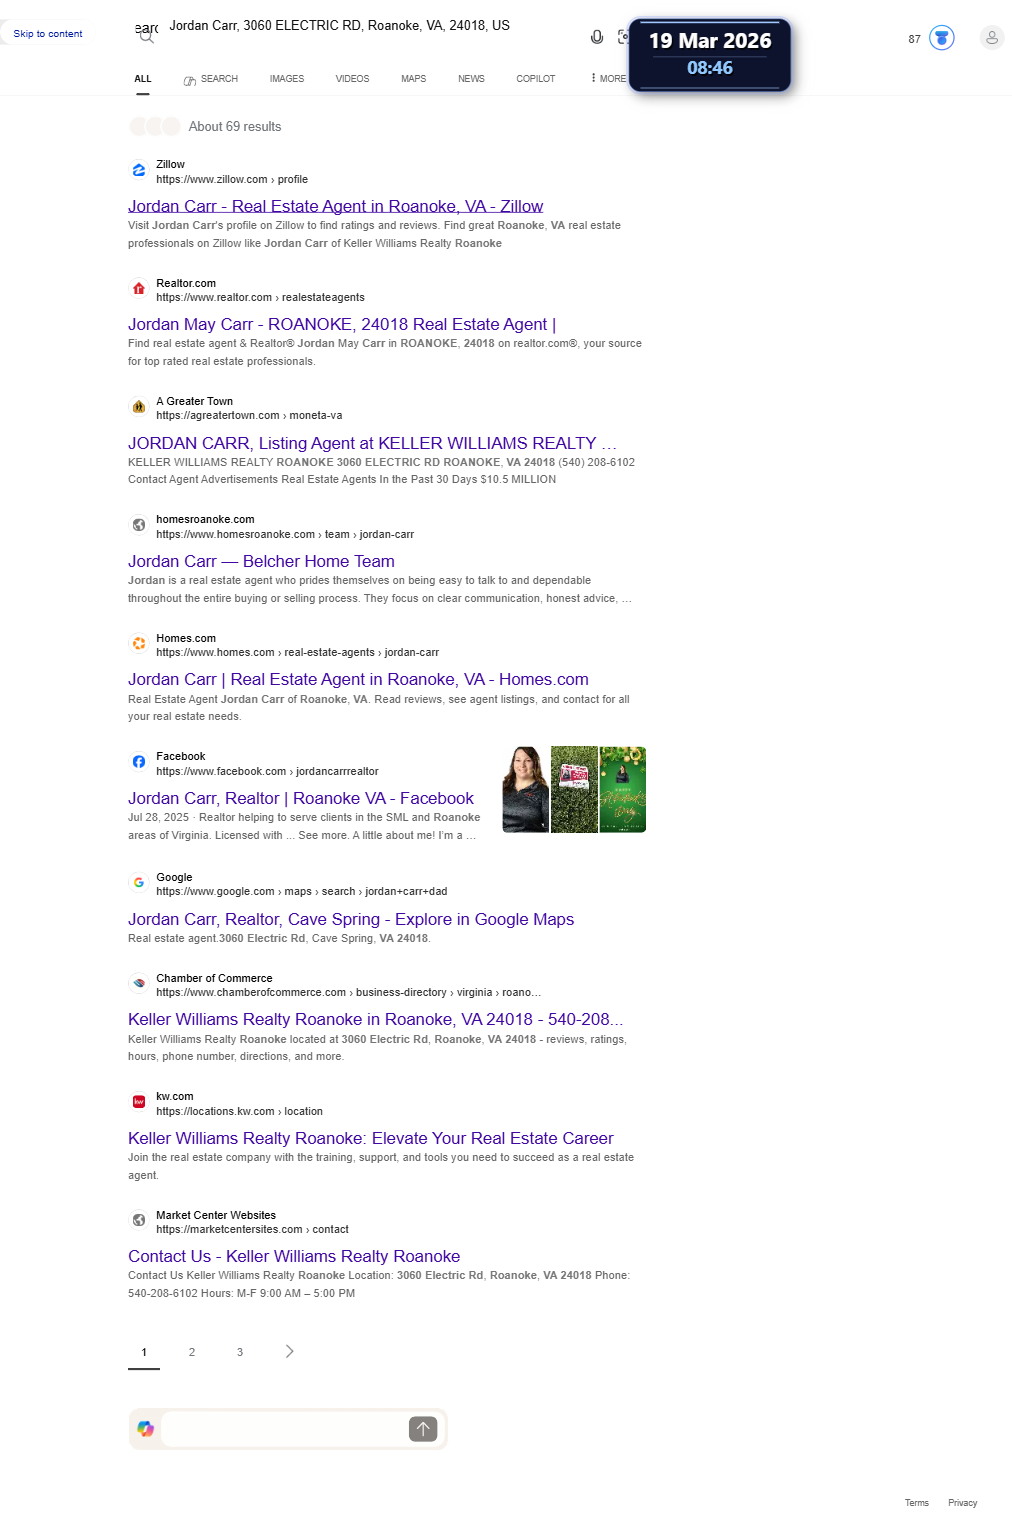This screenshot has width=1012, height=1520.
Task: Open Elevate Your Real Estate Career link
Action: coord(371,1138)
